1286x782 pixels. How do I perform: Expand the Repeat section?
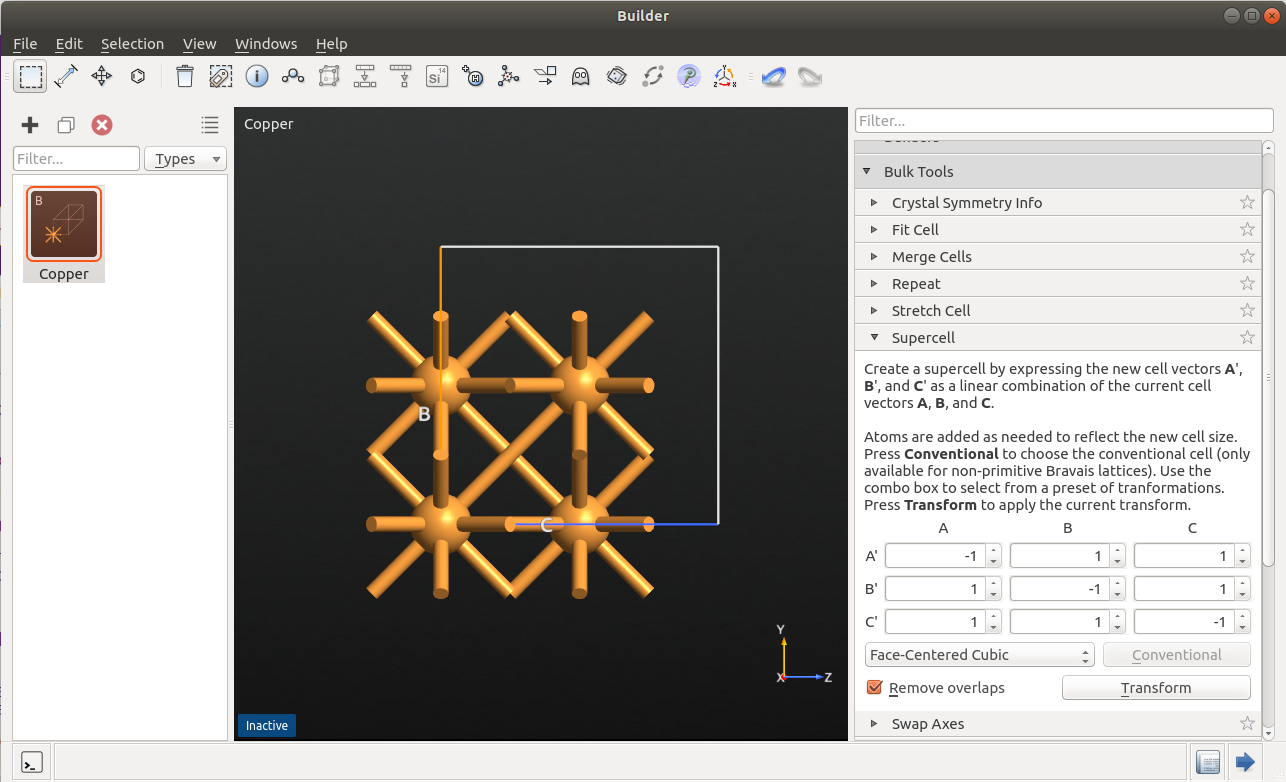tap(874, 283)
